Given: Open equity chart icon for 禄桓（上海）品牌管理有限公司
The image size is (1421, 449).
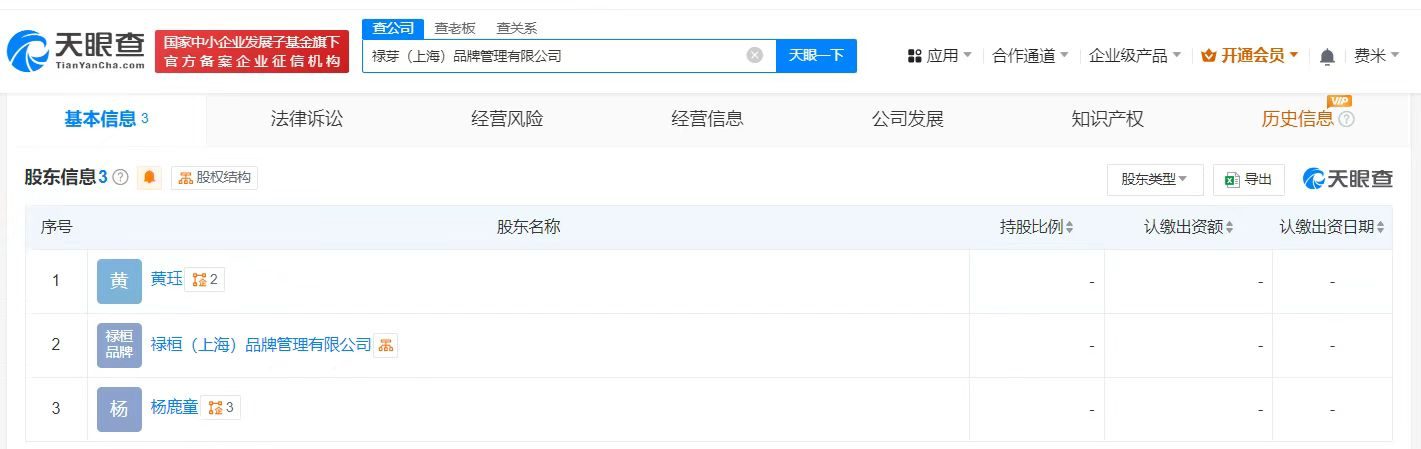Looking at the screenshot, I should [386, 345].
